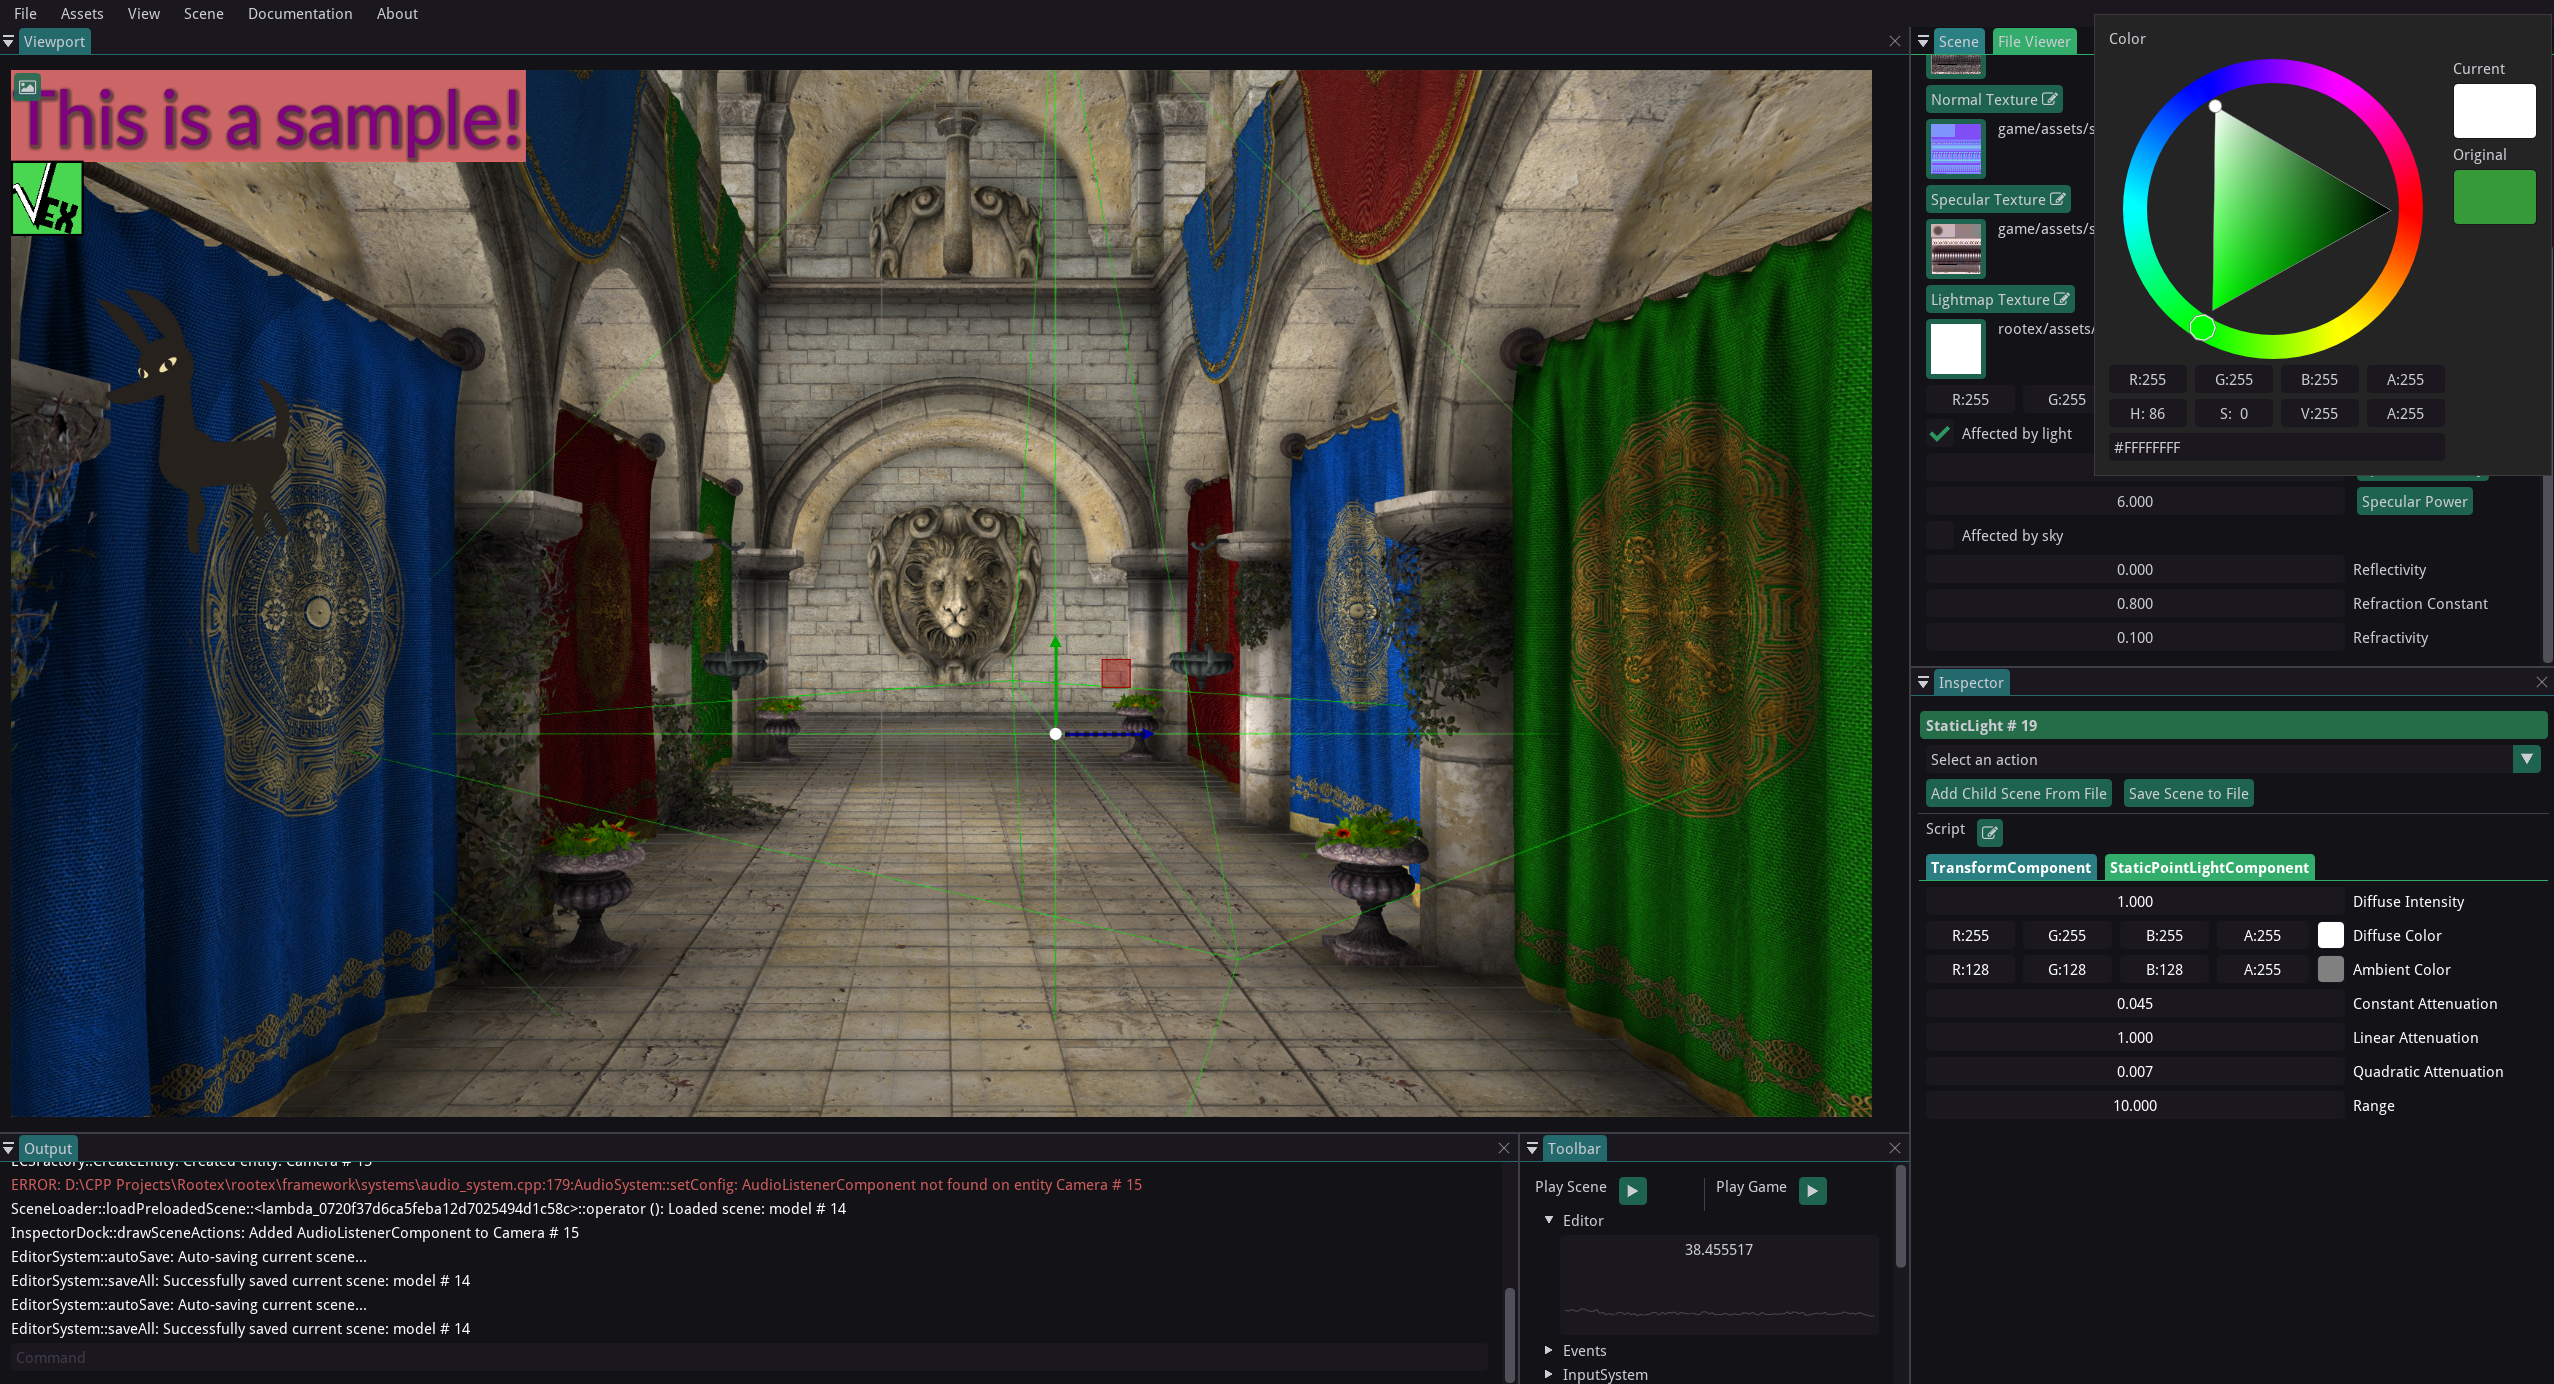Toggle the Affected by light checkbox
Viewport: 2554px width, 1384px height.
(x=1940, y=434)
